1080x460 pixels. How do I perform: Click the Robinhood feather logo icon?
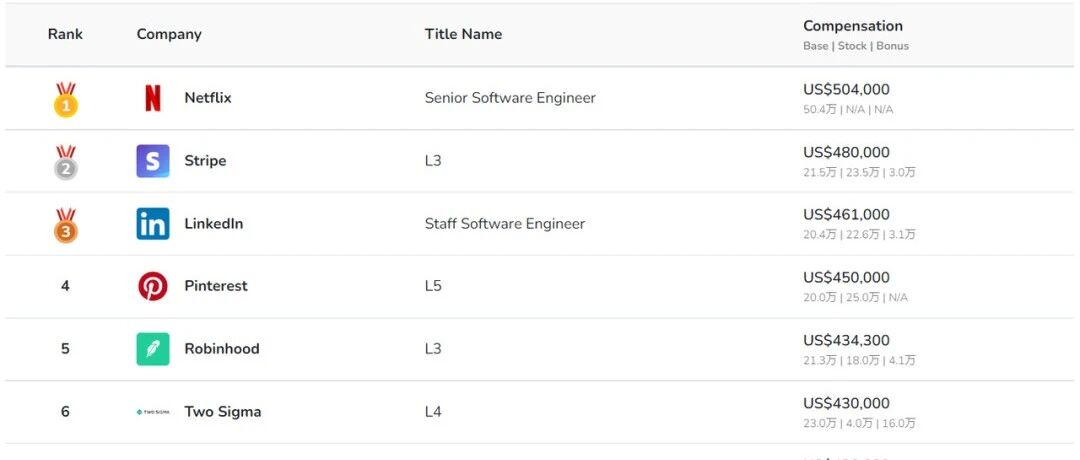tap(153, 349)
